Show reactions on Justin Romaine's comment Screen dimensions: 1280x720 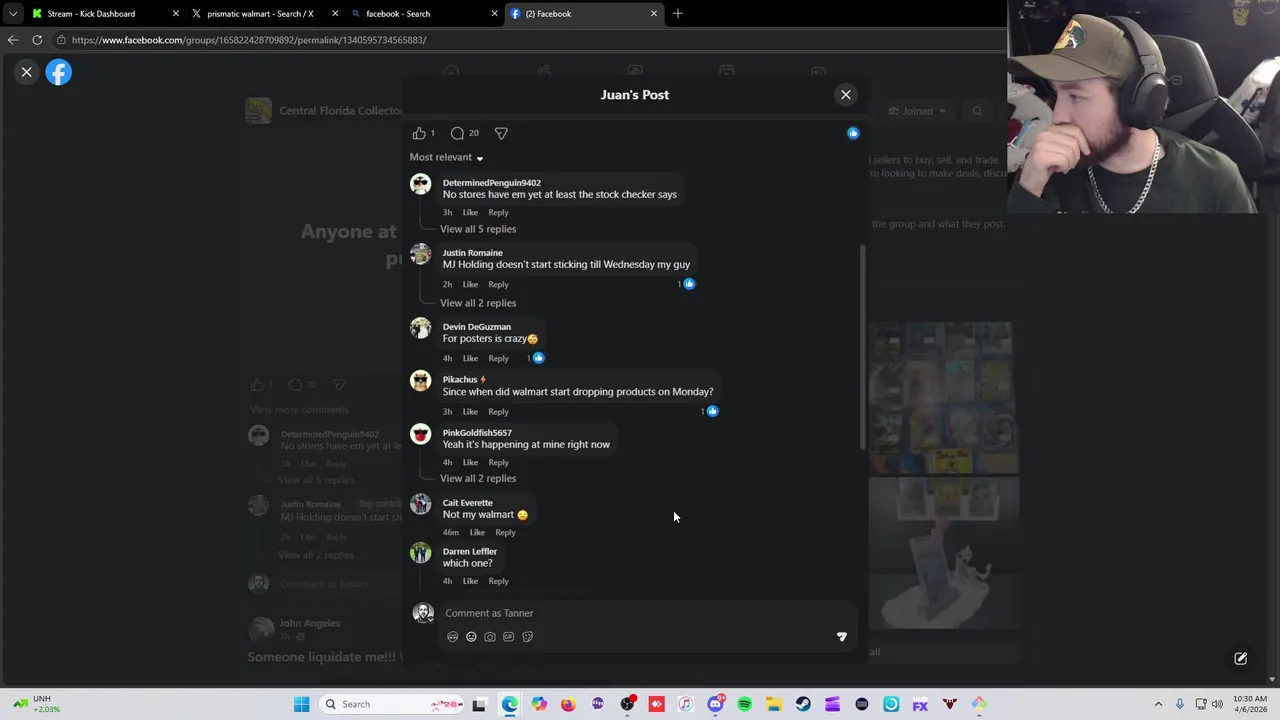point(686,284)
